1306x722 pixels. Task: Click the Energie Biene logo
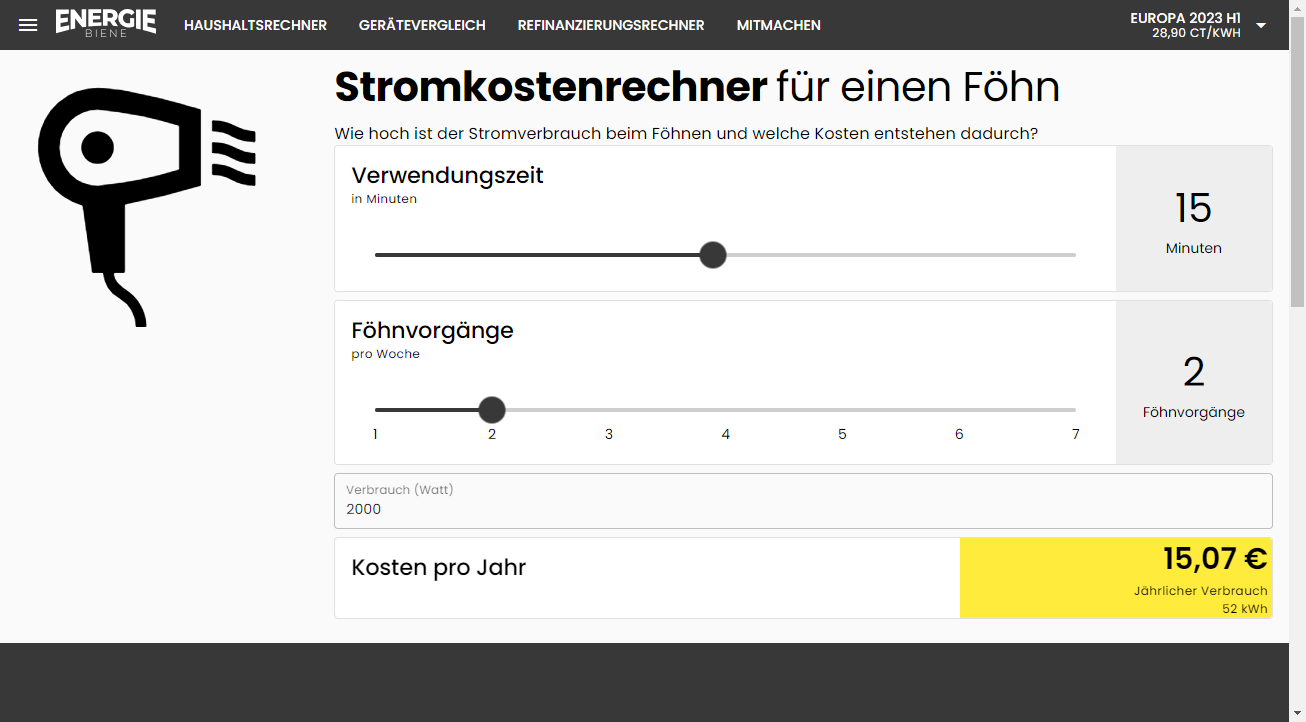coord(106,23)
